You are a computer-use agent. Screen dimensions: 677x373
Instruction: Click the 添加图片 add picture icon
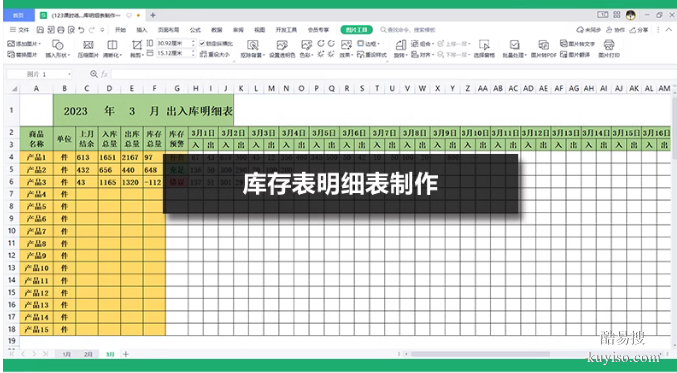coord(11,44)
